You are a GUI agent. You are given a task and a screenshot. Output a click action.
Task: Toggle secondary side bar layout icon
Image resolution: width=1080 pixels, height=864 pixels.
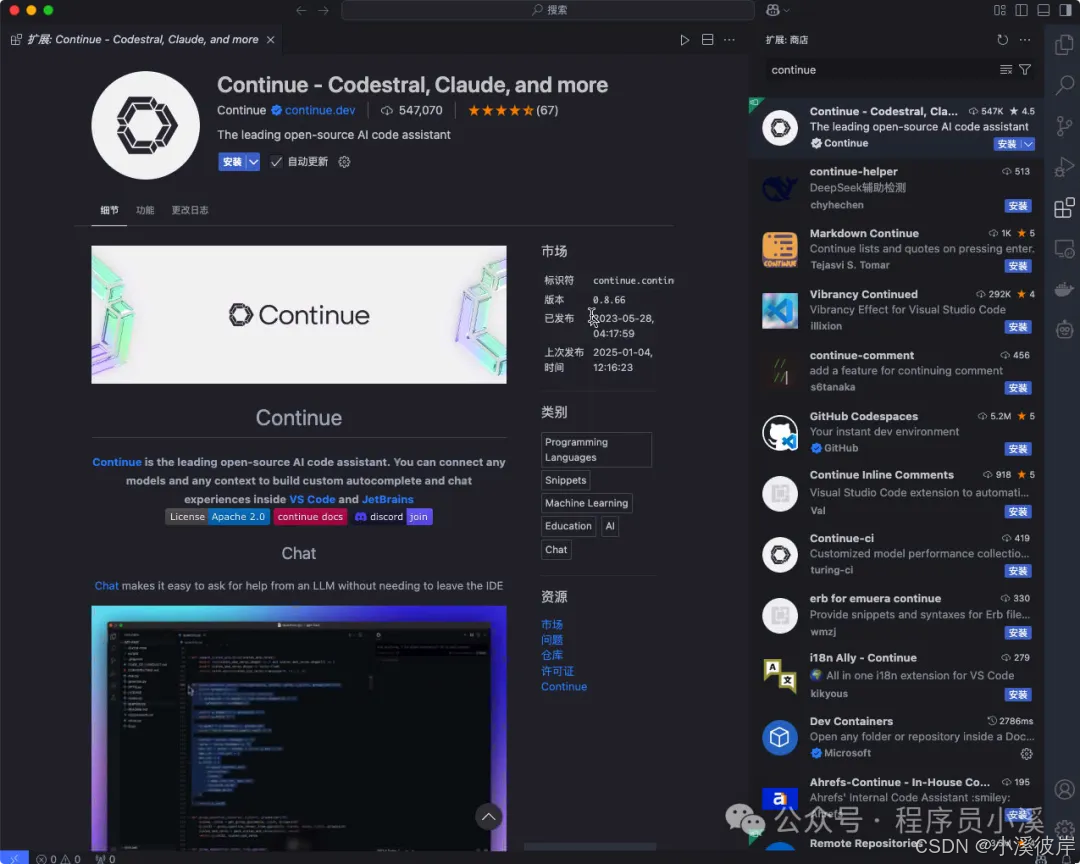pos(1066,10)
